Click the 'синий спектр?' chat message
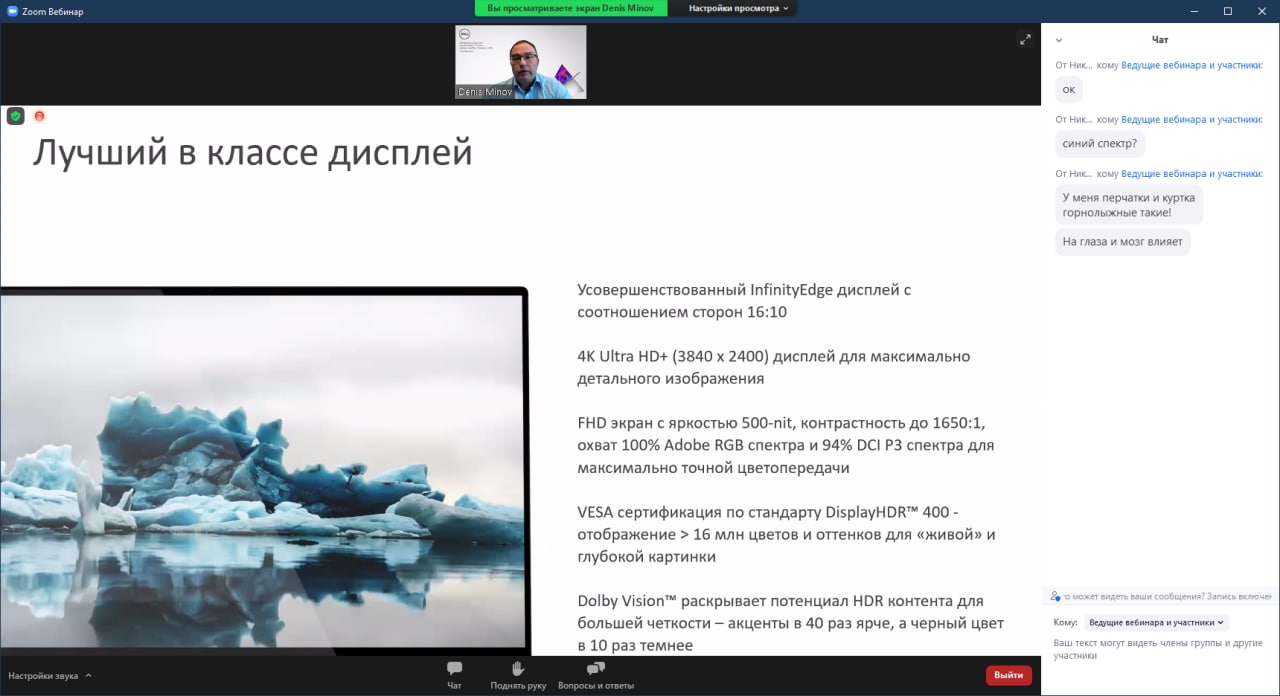This screenshot has width=1280, height=696. coord(1100,144)
